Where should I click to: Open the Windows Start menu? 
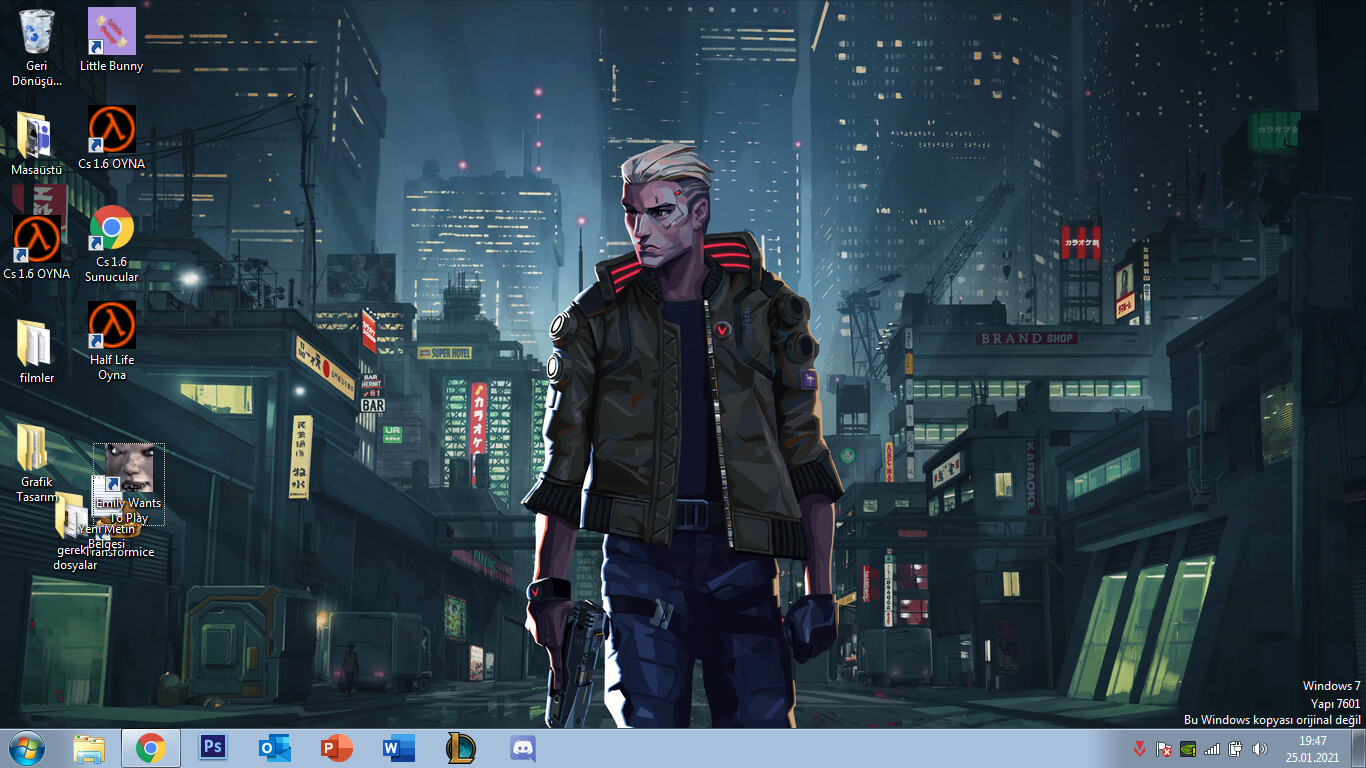point(27,748)
